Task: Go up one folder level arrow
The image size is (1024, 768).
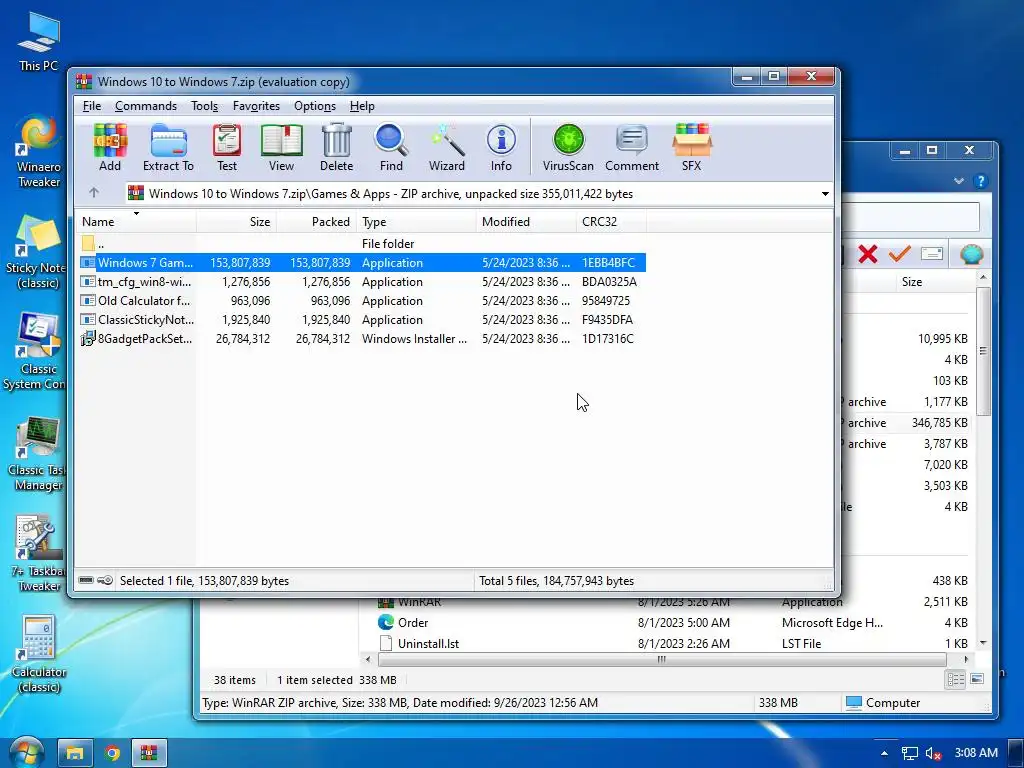Action: pos(93,193)
